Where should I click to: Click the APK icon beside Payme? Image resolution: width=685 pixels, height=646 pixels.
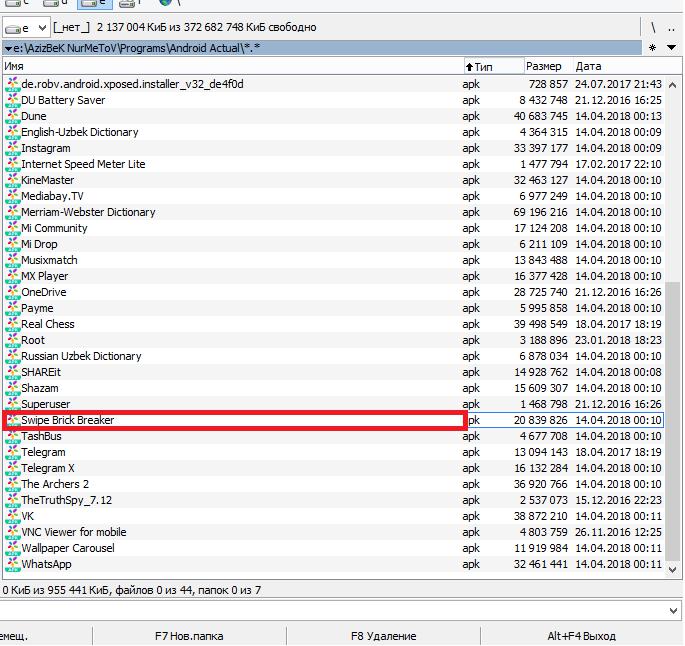[13, 308]
